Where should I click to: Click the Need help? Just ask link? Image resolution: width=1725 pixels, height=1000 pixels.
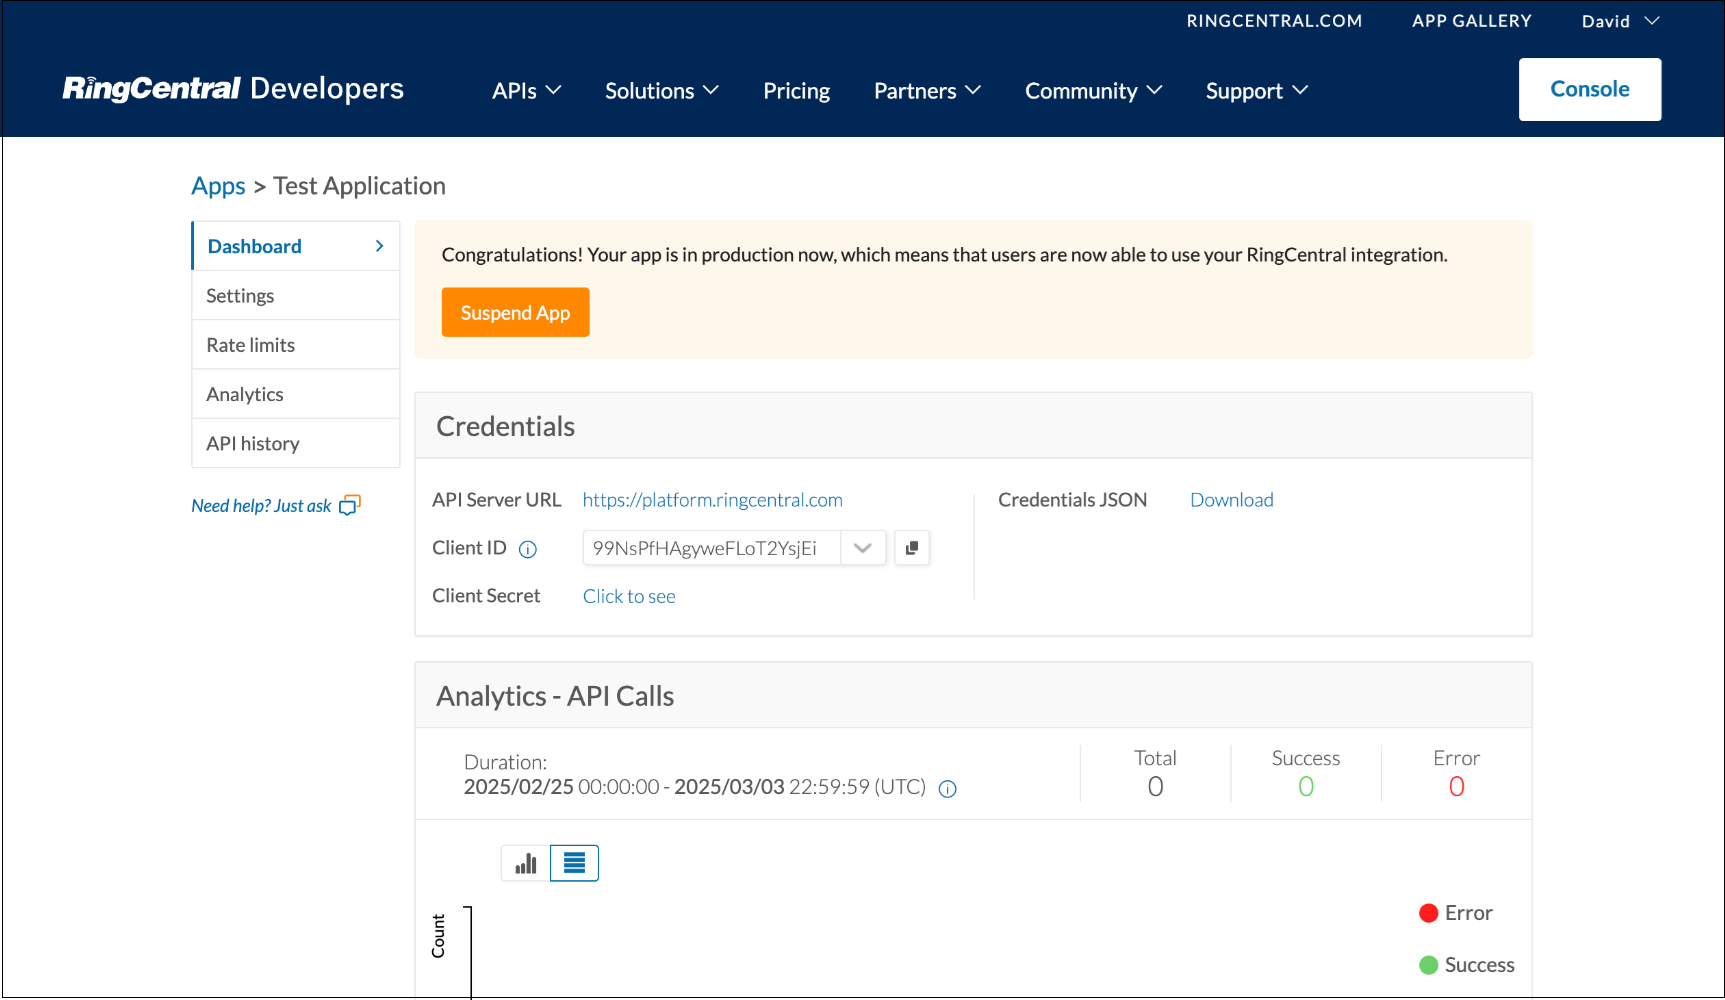pos(261,506)
